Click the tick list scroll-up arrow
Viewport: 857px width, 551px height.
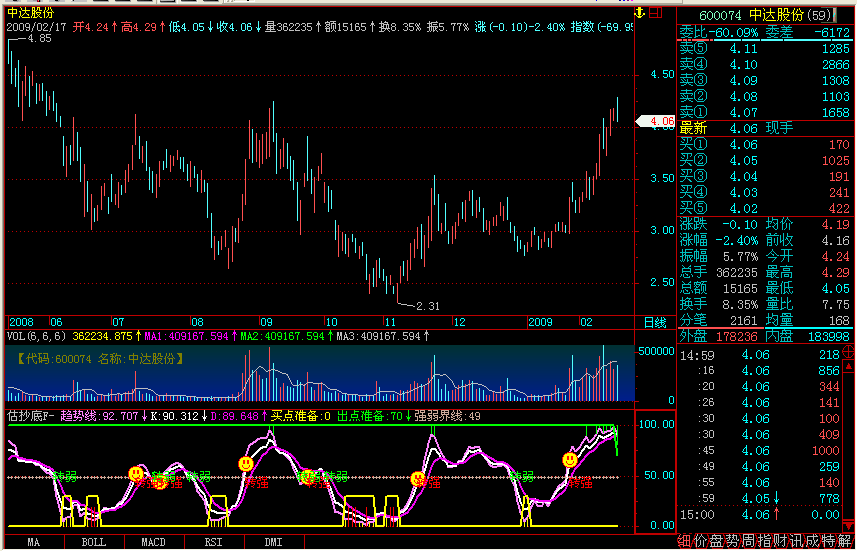coord(849,366)
